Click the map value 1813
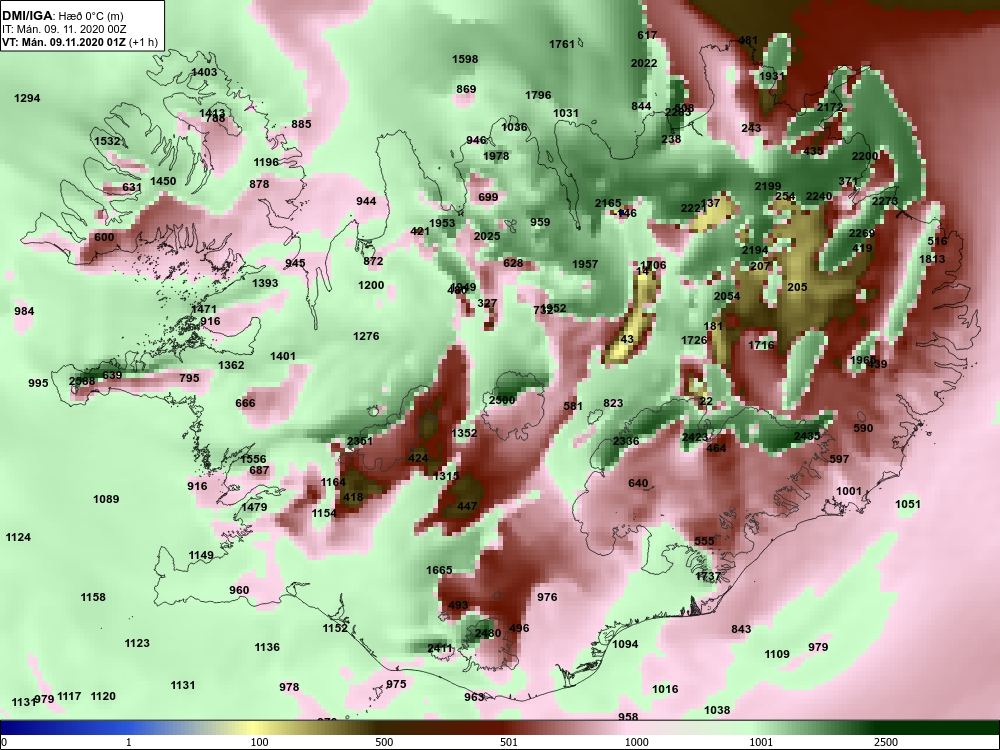The width and height of the screenshot is (1000, 750). coord(932,259)
